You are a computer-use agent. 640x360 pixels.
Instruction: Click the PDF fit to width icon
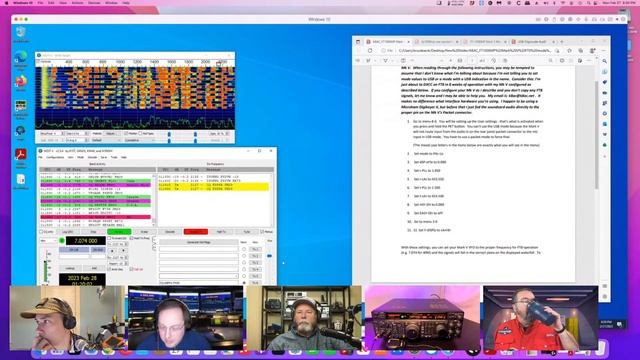[x=460, y=60]
